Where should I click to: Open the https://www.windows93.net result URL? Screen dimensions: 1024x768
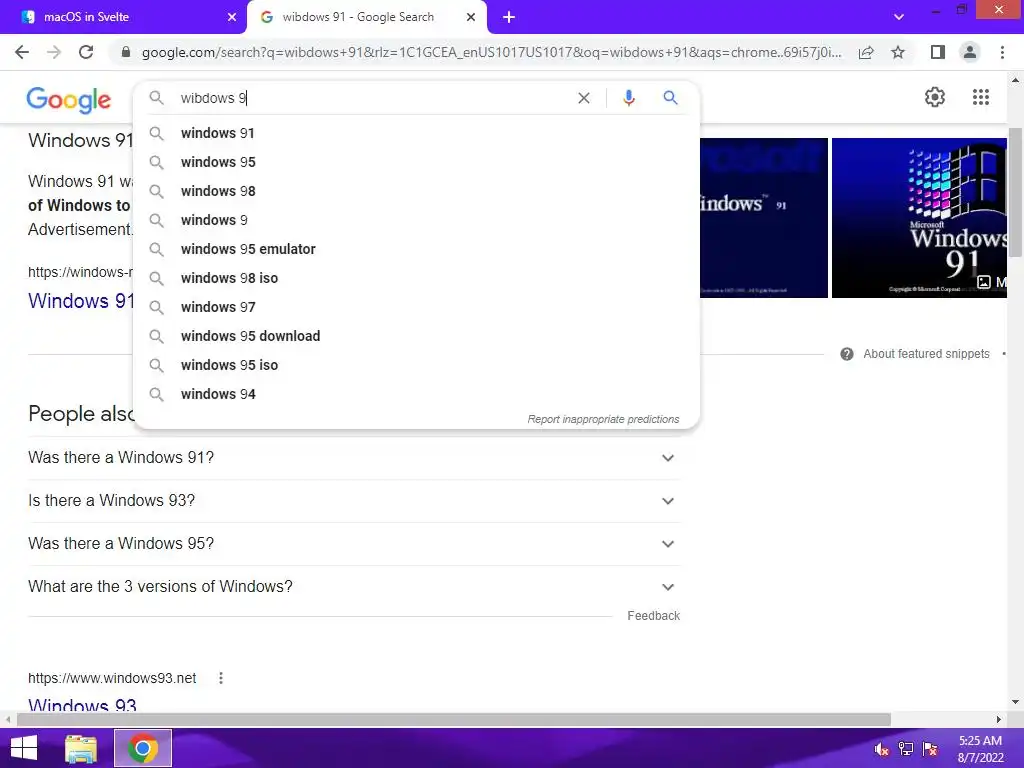click(x=112, y=679)
